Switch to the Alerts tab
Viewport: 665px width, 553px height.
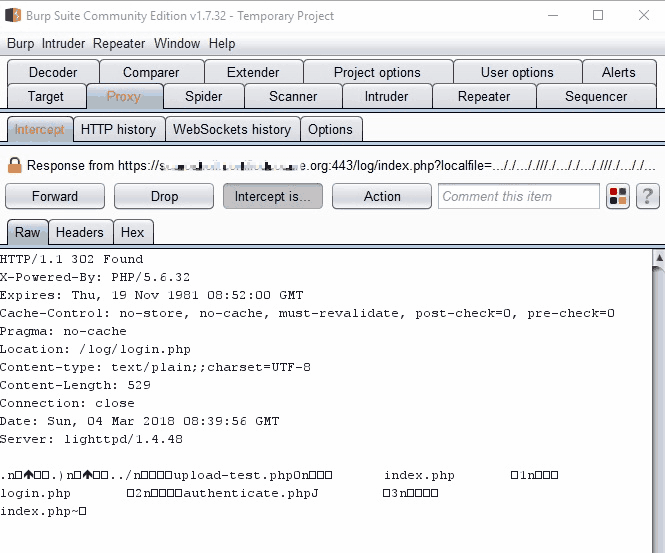click(619, 72)
